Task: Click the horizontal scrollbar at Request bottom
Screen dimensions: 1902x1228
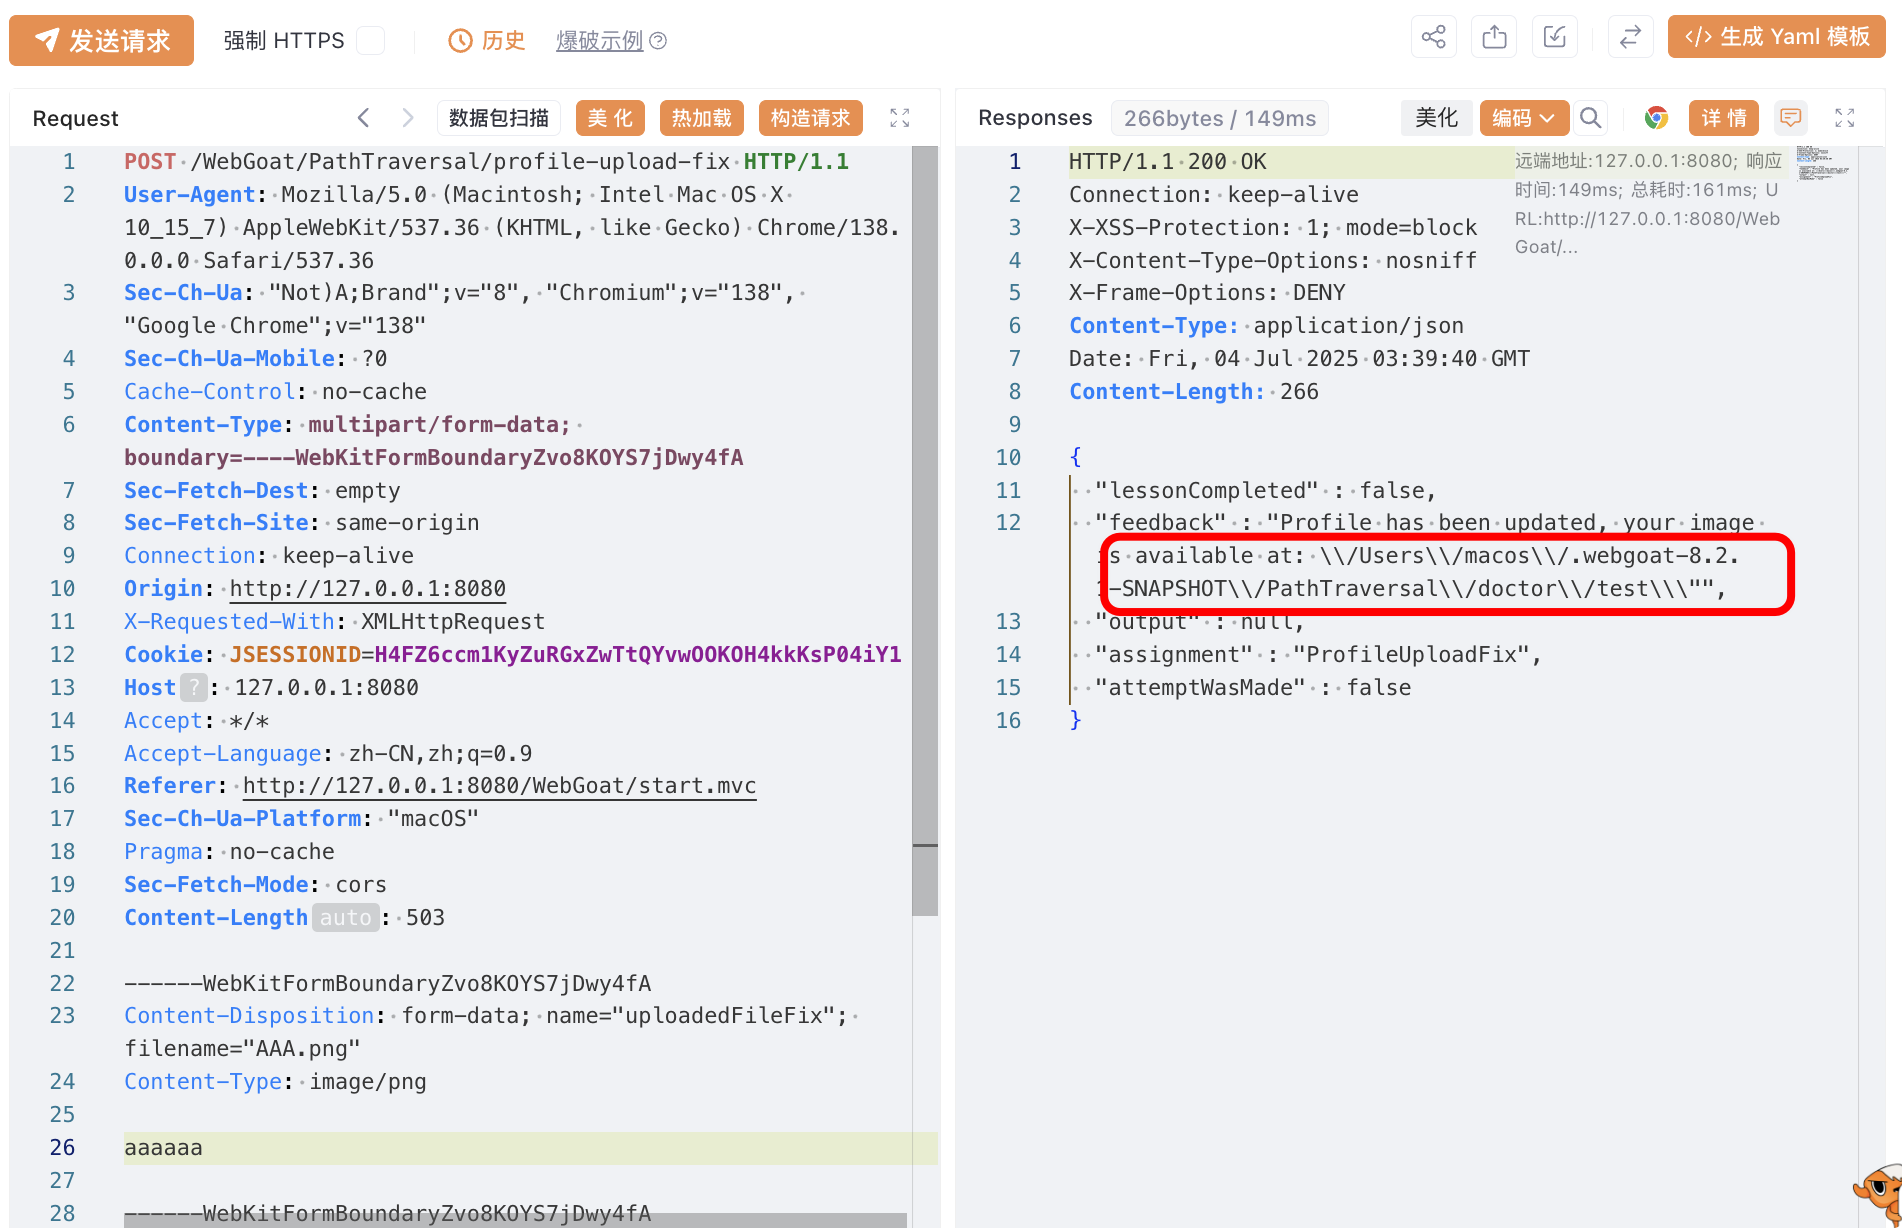Action: [515, 1221]
